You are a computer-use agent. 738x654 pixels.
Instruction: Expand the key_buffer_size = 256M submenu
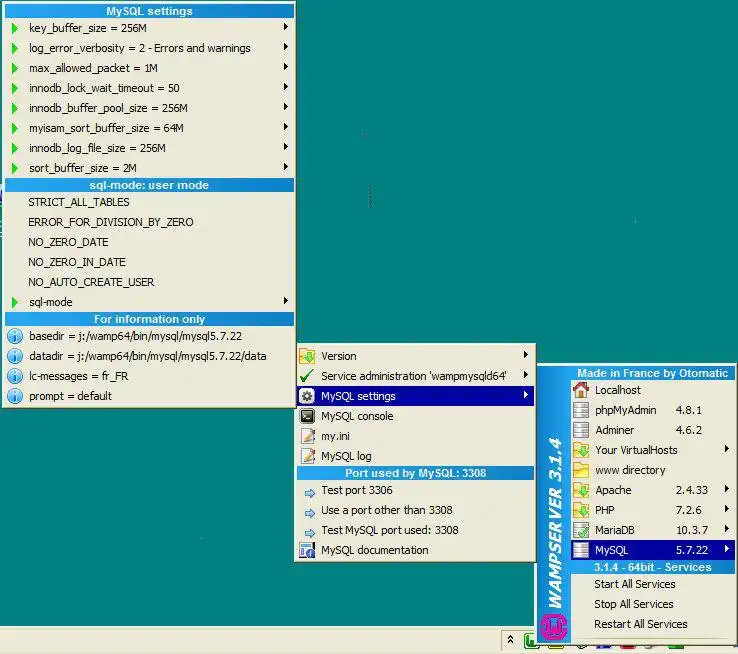(149, 28)
